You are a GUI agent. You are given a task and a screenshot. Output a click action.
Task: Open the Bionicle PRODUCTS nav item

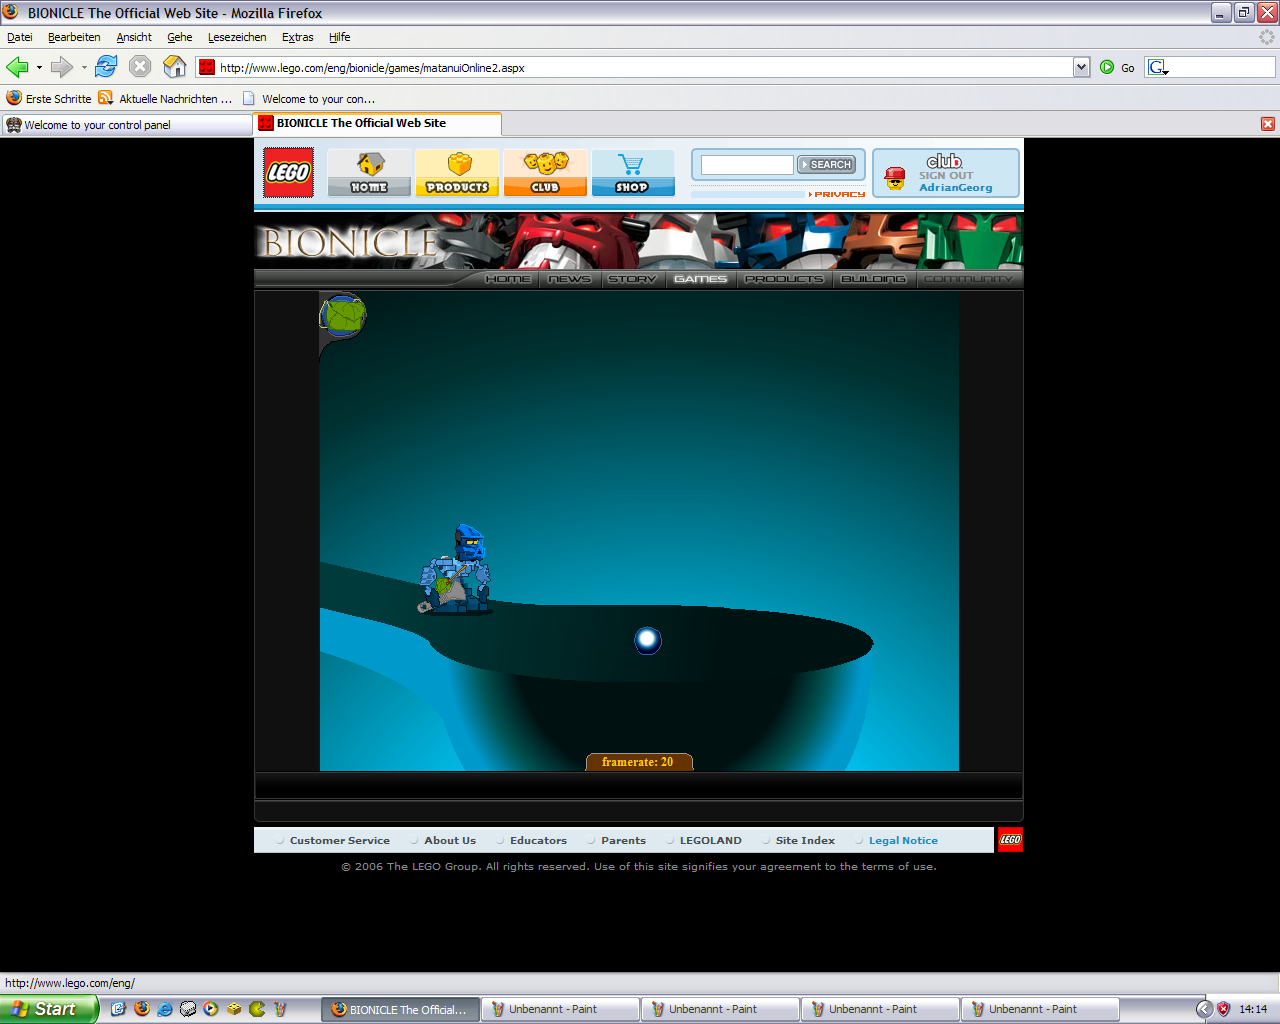pos(784,279)
